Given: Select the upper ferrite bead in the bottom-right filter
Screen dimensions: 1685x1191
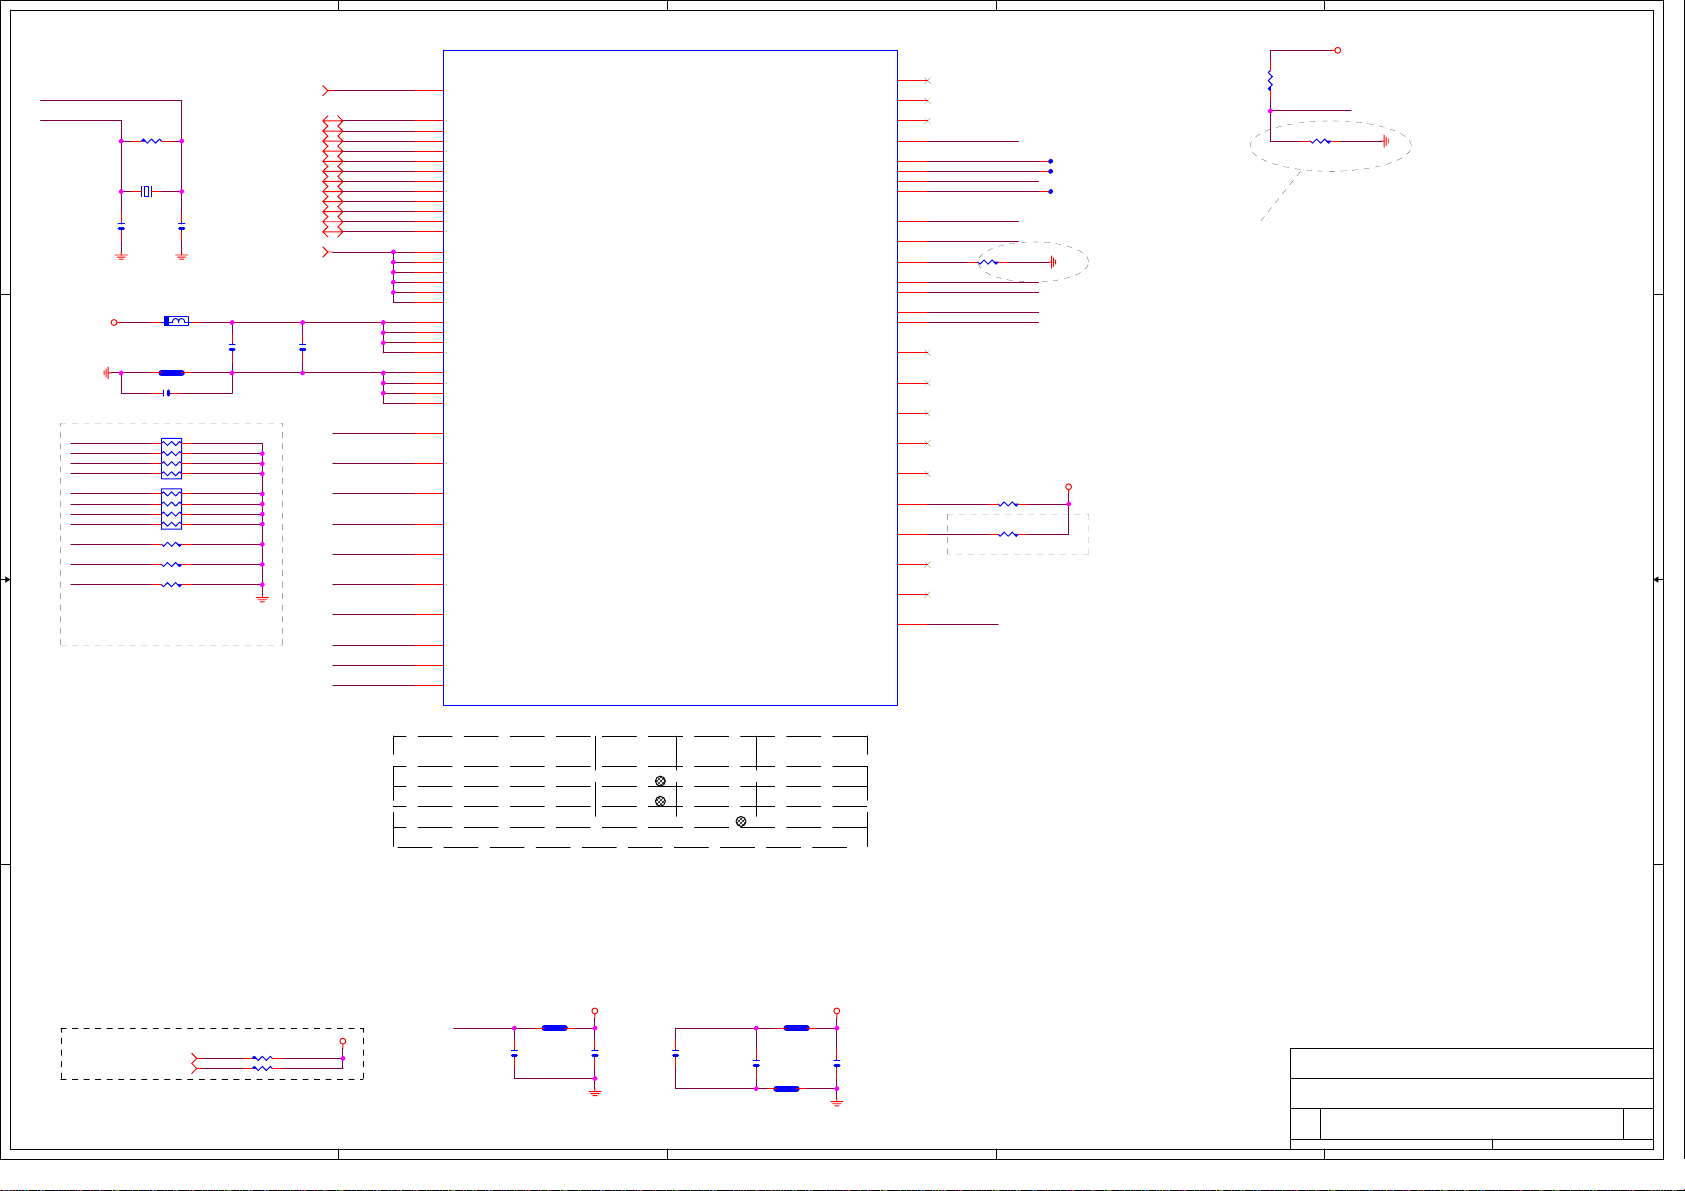Looking at the screenshot, I should [x=797, y=1027].
